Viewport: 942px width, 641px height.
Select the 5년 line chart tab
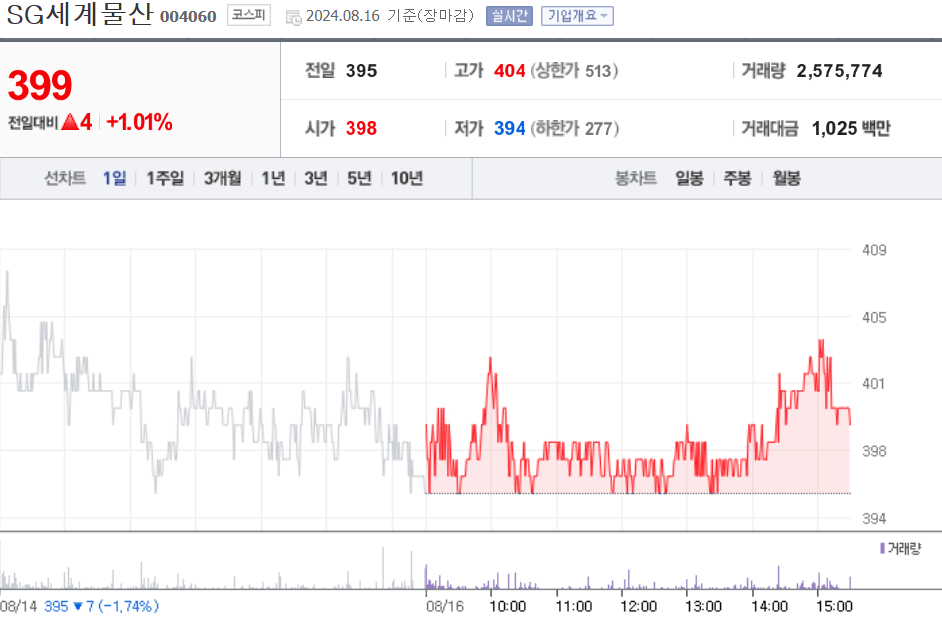[x=359, y=178]
